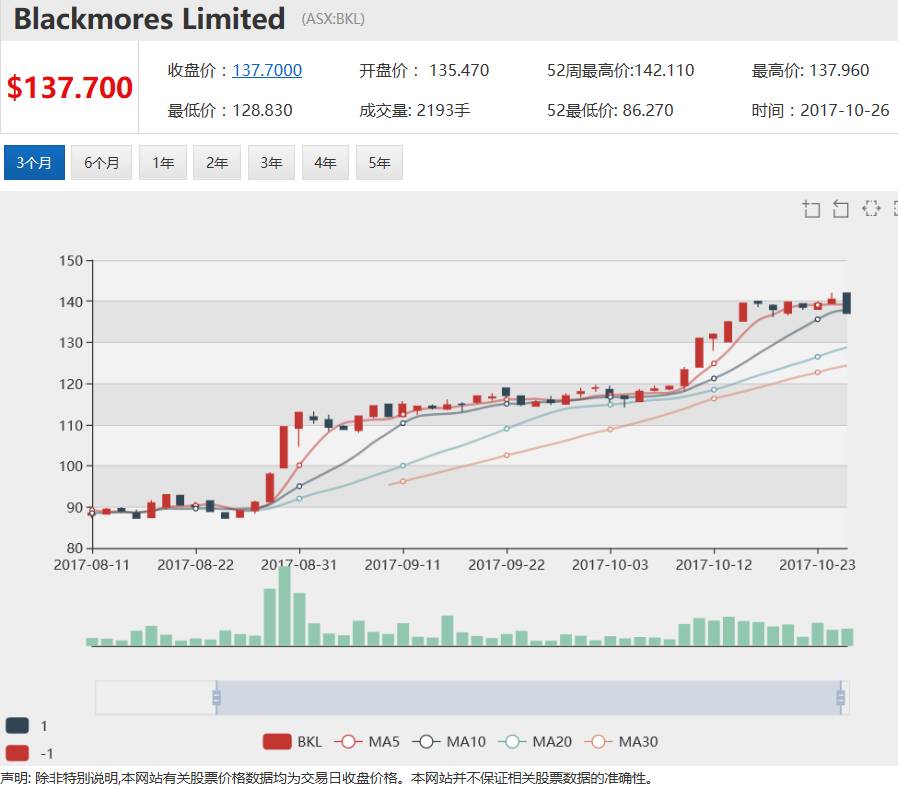
Task: Click the dark blue '1' visual map swatch
Action: (17, 726)
